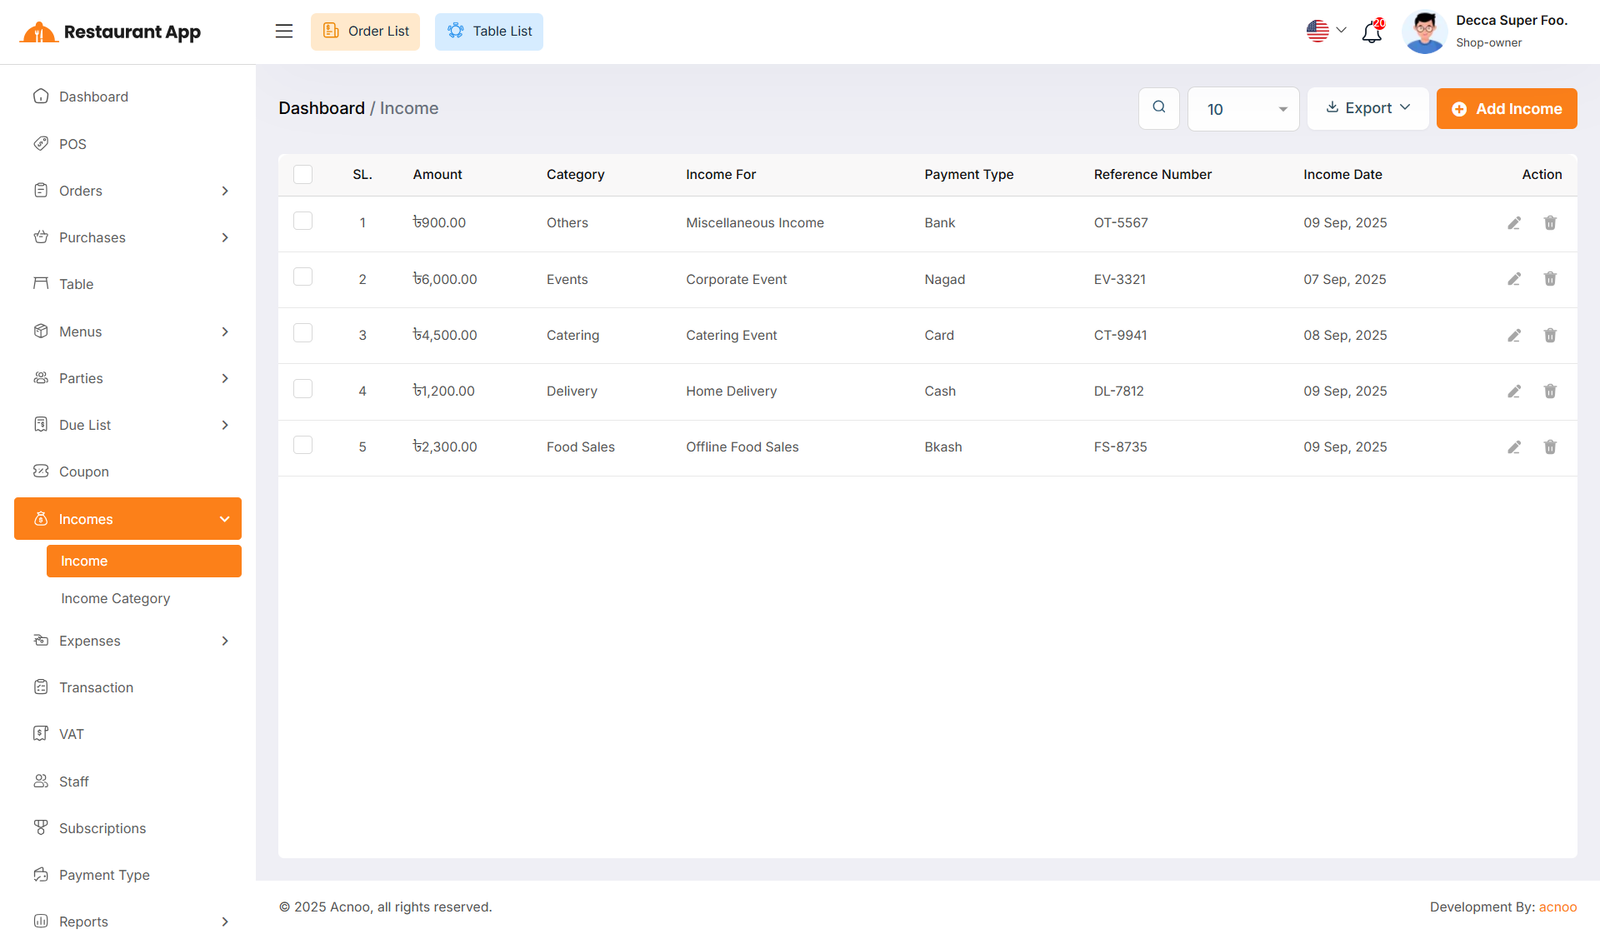1600x933 pixels.
Task: Open the rows-per-page dropdown showing 10
Action: coord(1243,109)
